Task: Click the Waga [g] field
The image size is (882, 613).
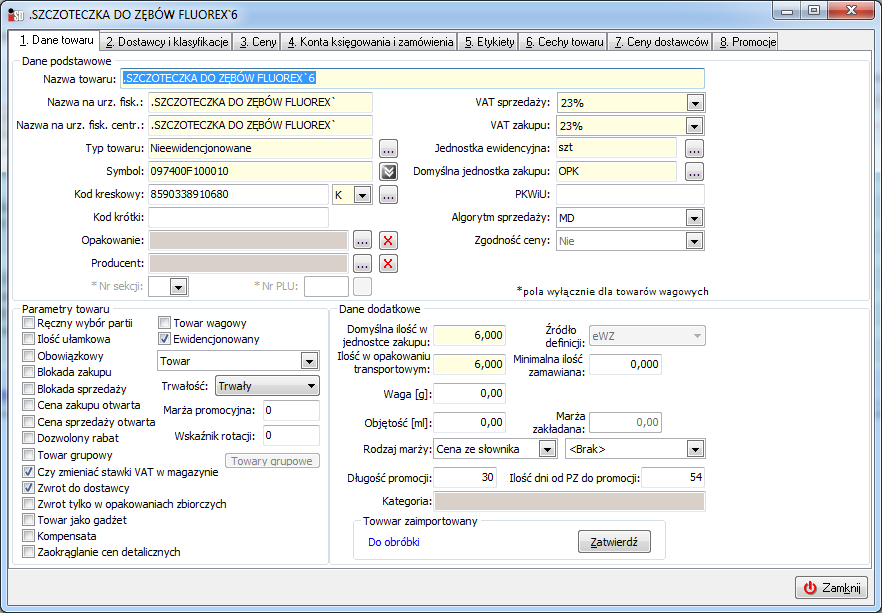Action: coord(469,394)
